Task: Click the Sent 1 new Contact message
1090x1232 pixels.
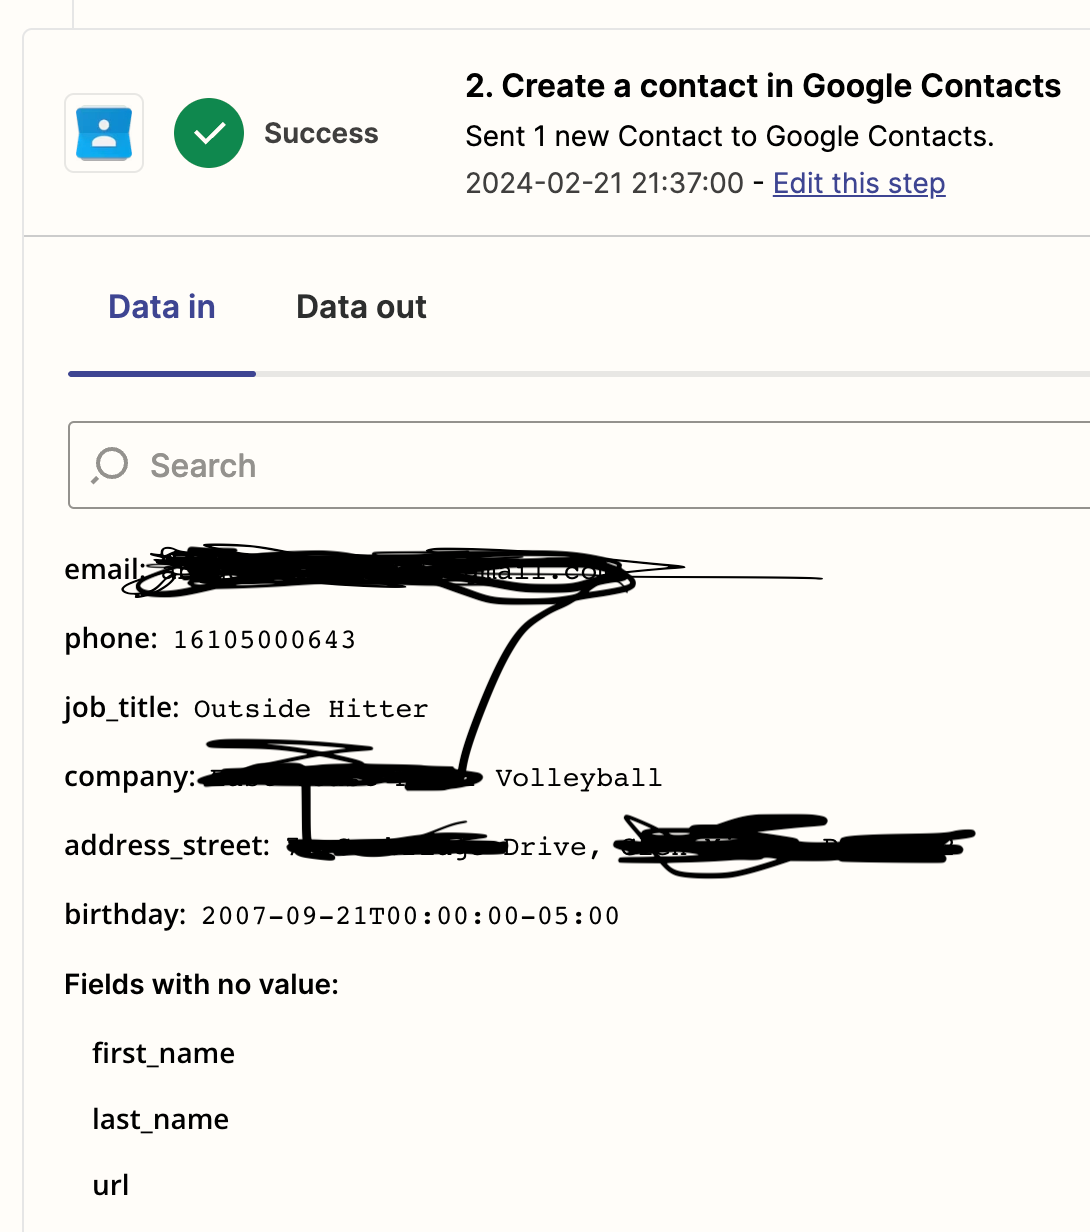Action: (x=730, y=136)
